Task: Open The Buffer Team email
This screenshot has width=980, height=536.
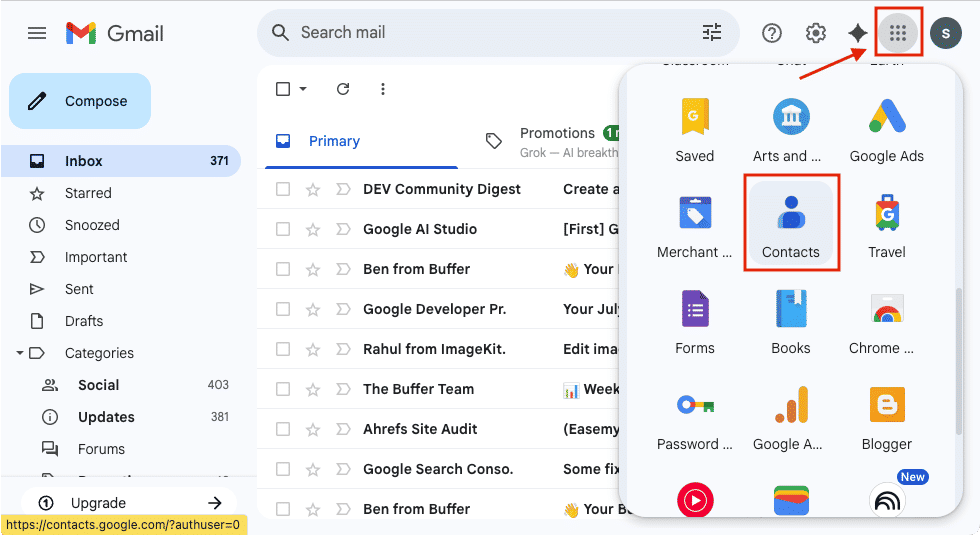Action: (x=438, y=389)
